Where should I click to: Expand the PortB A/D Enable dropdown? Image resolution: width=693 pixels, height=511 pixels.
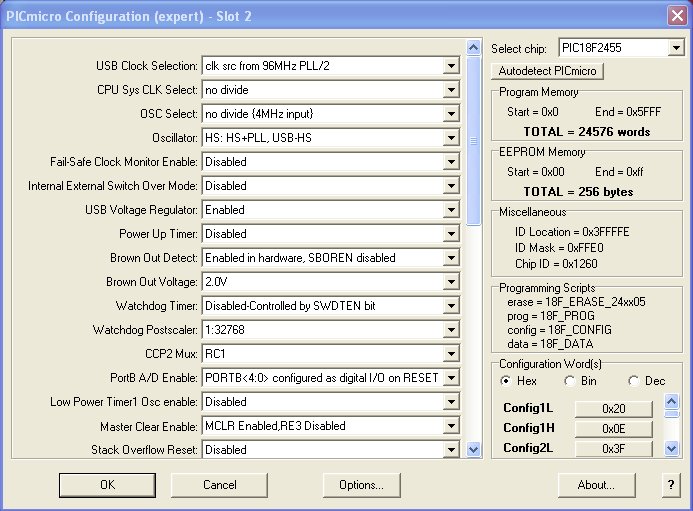click(451, 378)
